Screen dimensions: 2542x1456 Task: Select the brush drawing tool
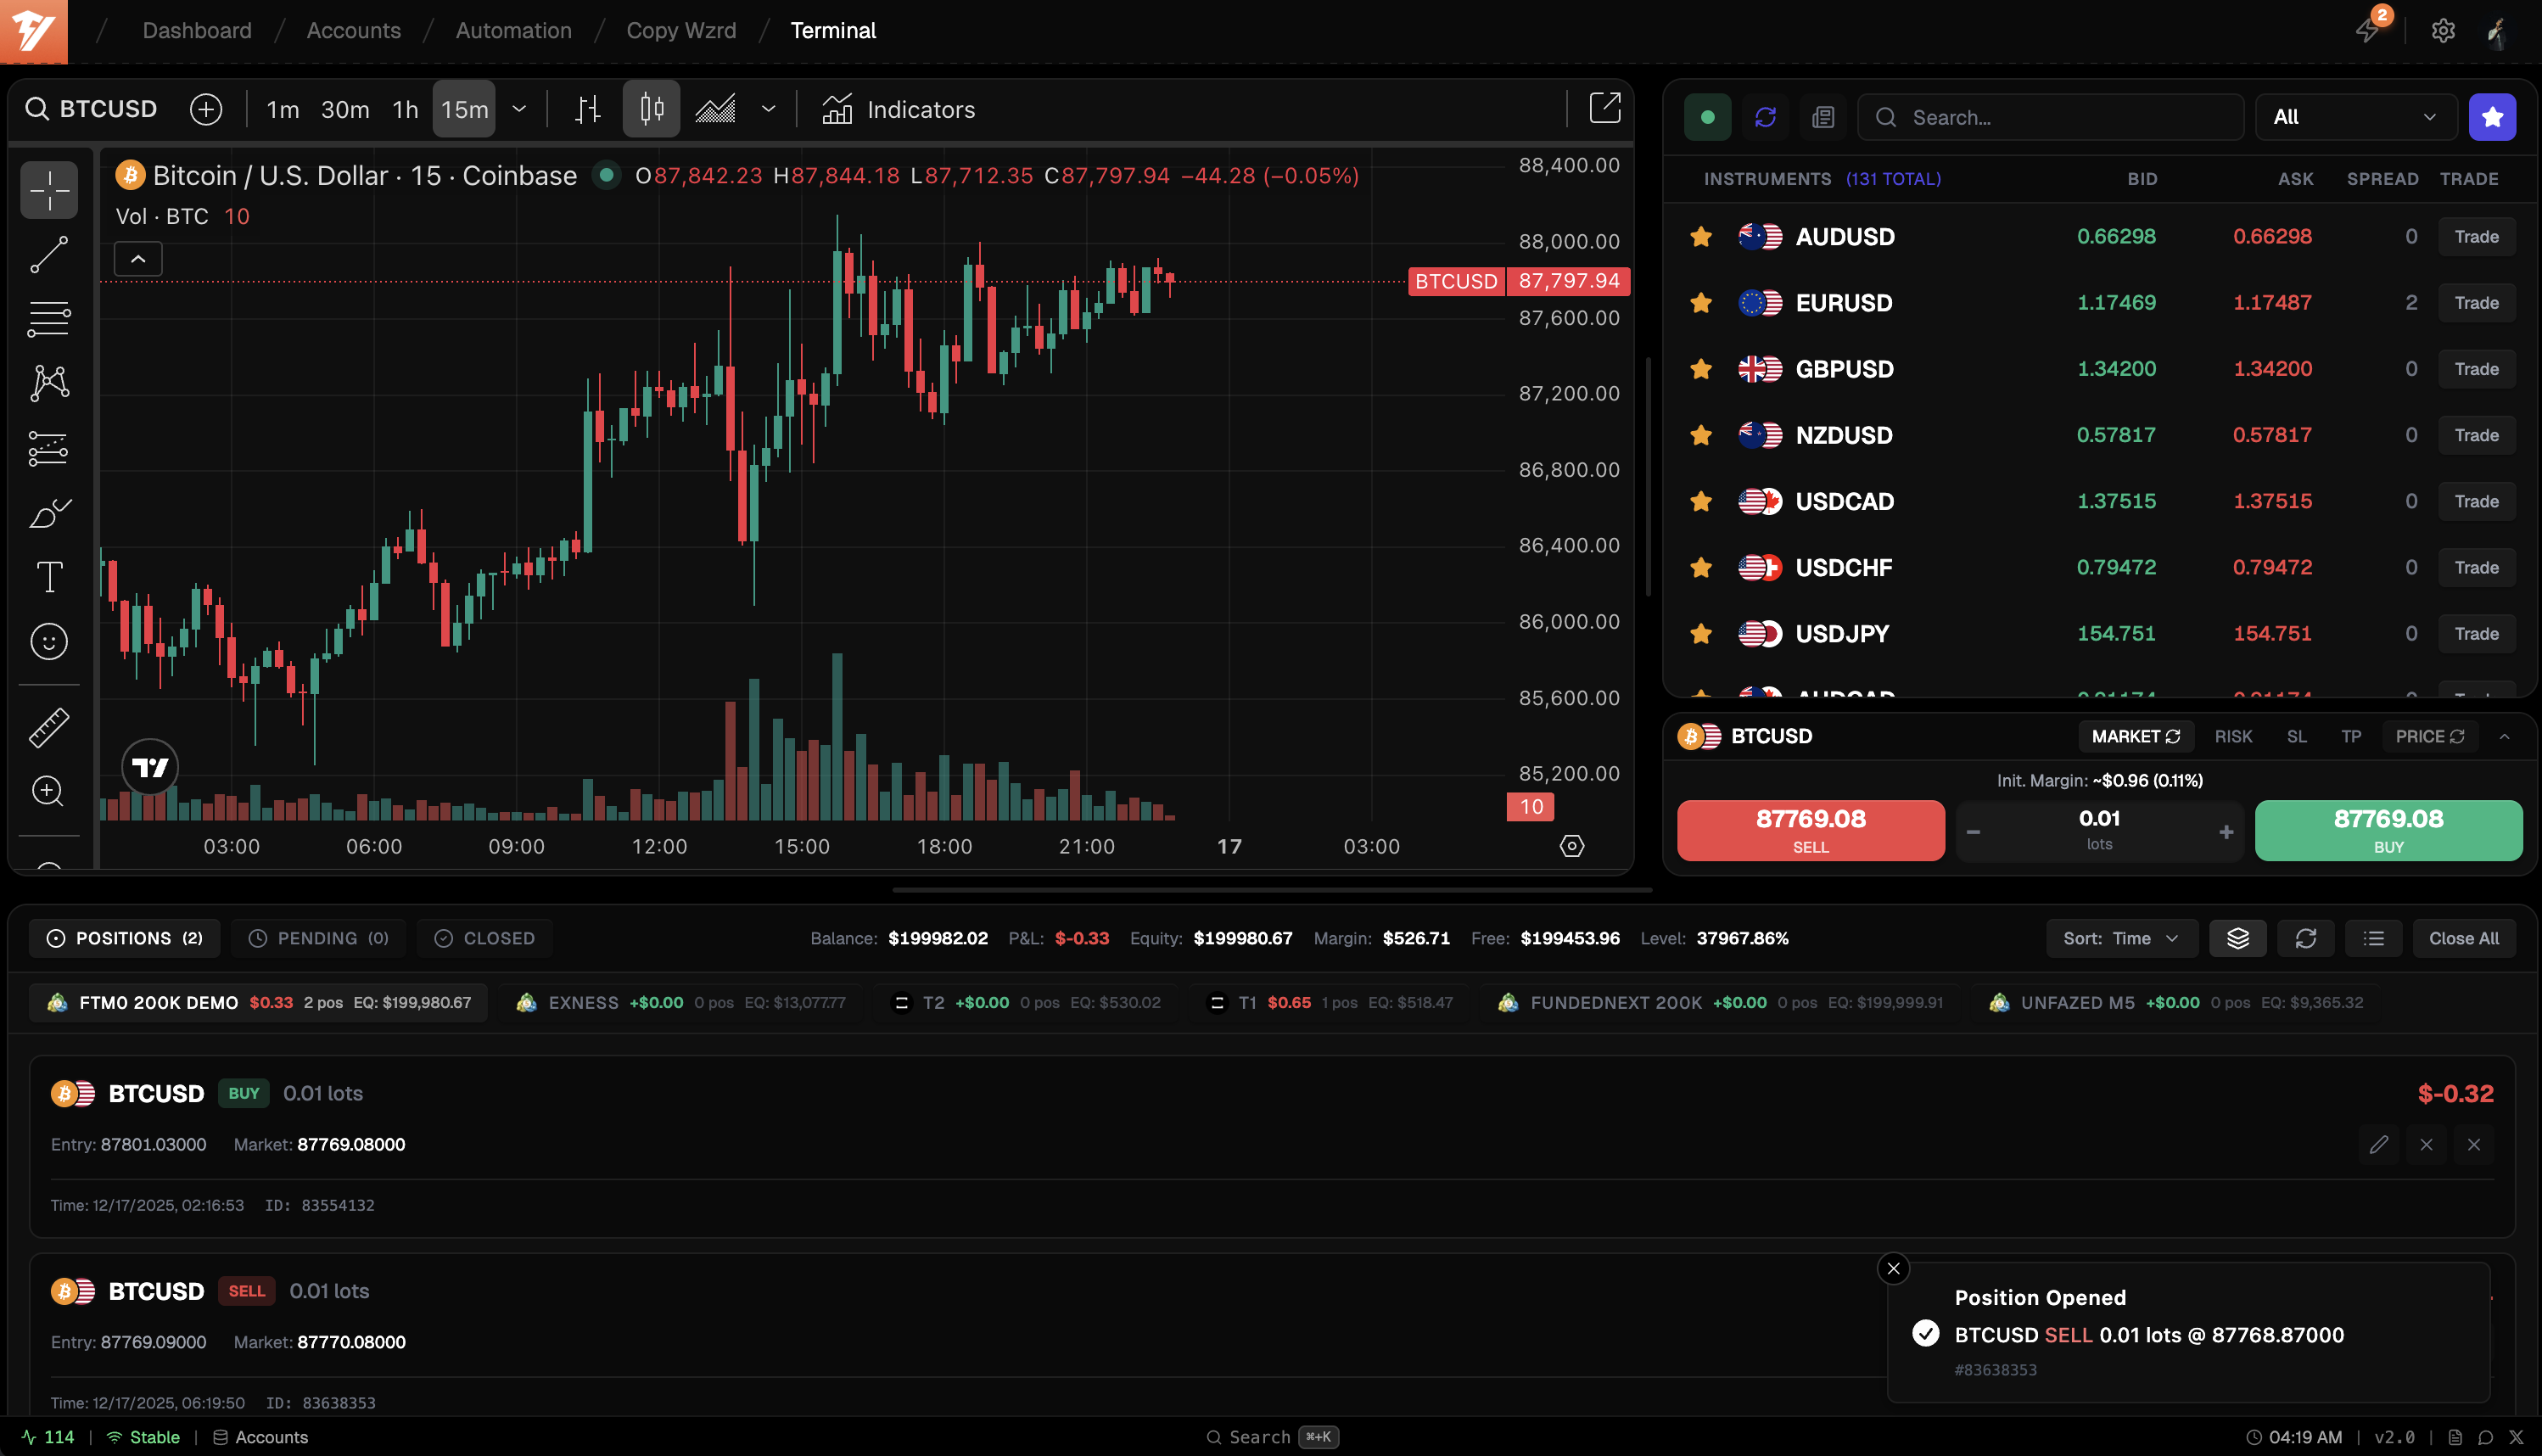pyautogui.click(x=49, y=513)
